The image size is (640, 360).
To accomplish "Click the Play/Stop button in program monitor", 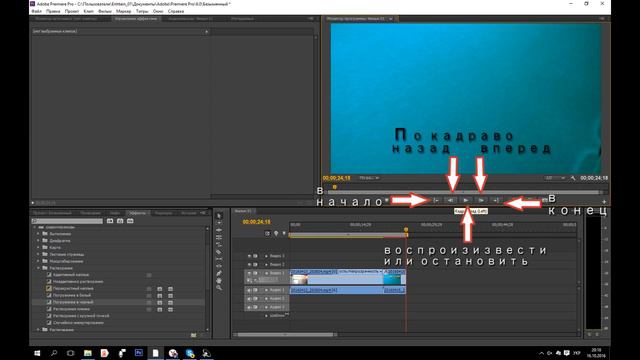I will [x=466, y=200].
